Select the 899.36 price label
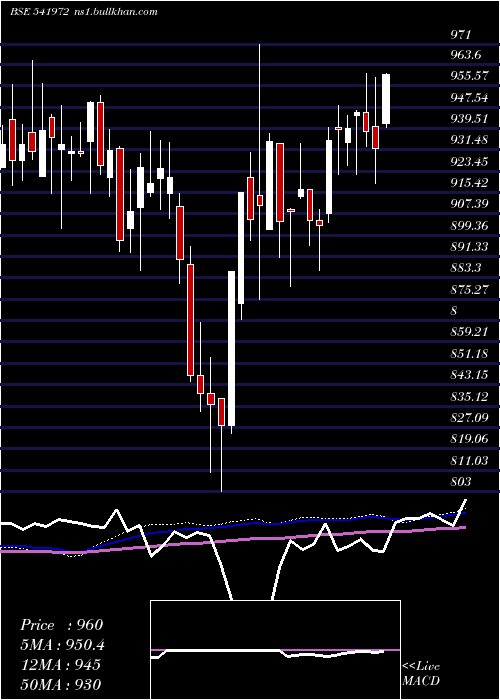Screen dimensions: 500x700 click(469, 225)
